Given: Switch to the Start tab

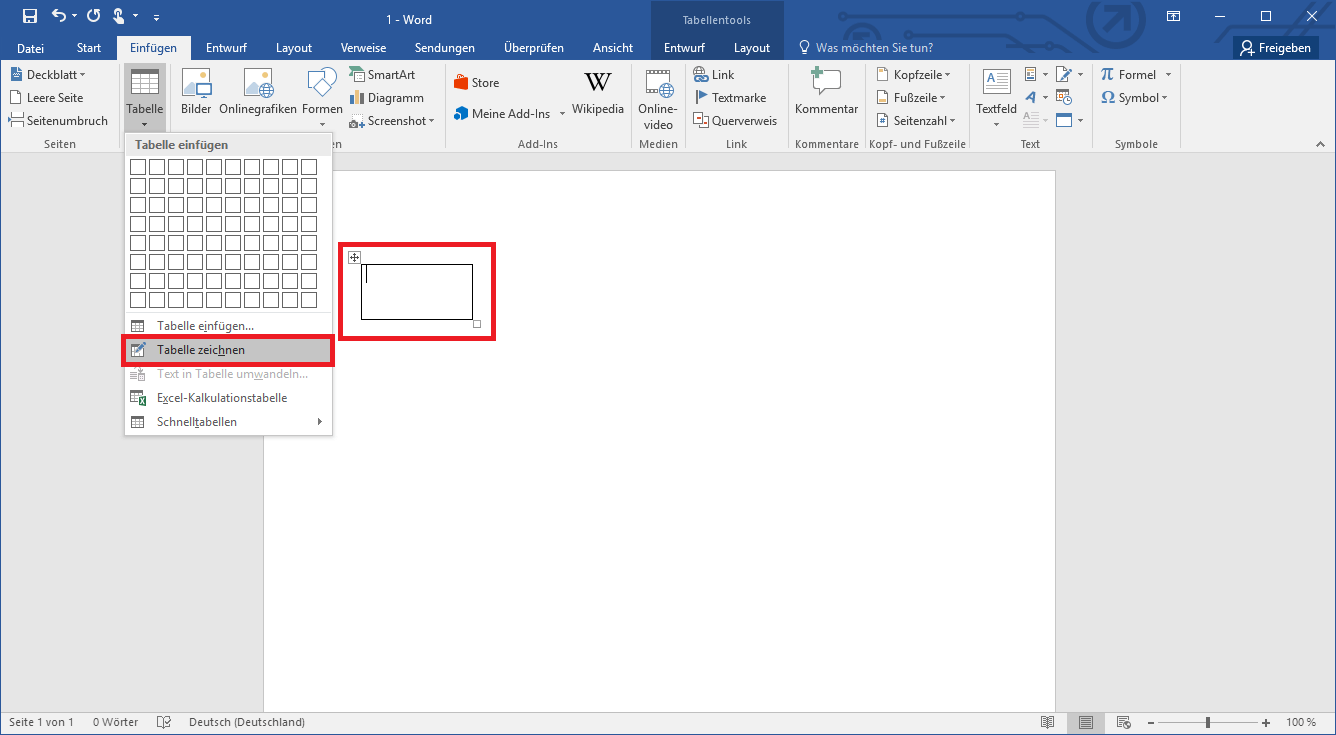Looking at the screenshot, I should [89, 48].
